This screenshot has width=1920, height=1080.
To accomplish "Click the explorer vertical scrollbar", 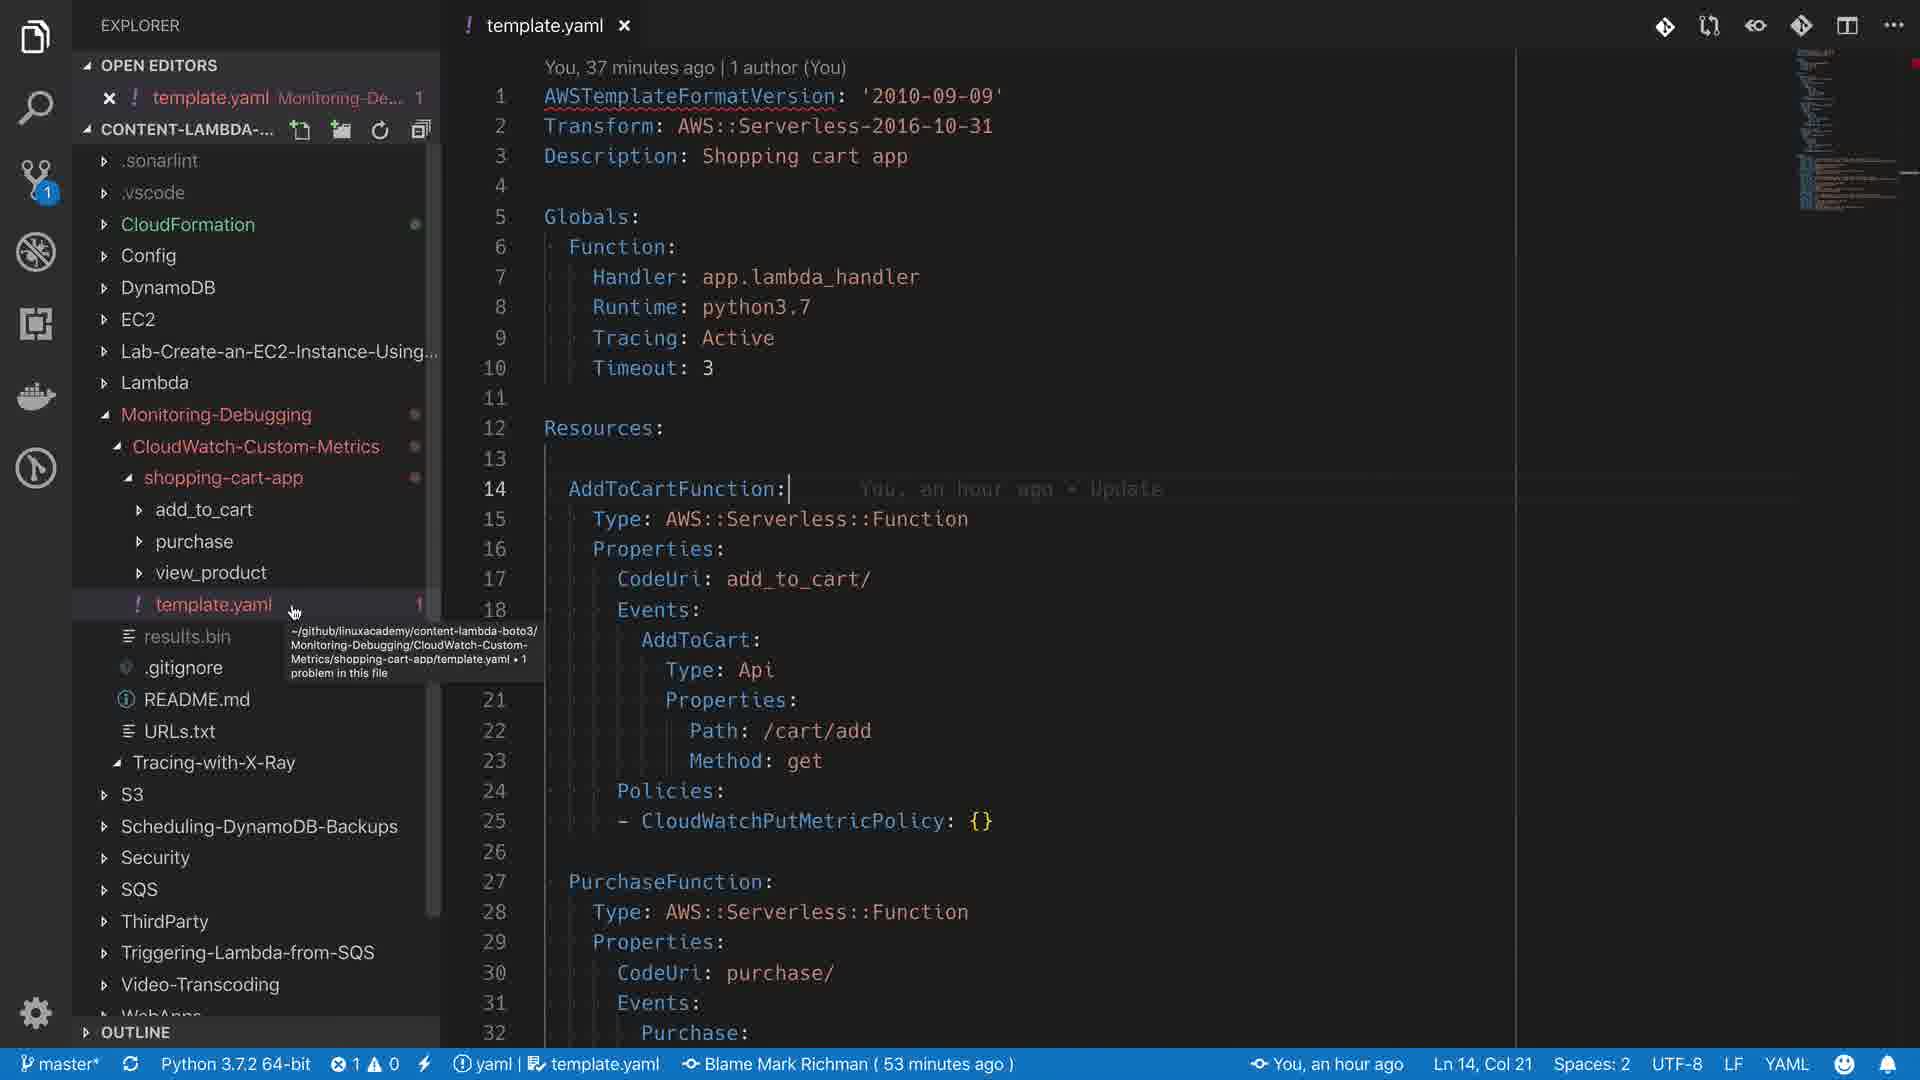I will click(x=433, y=530).
